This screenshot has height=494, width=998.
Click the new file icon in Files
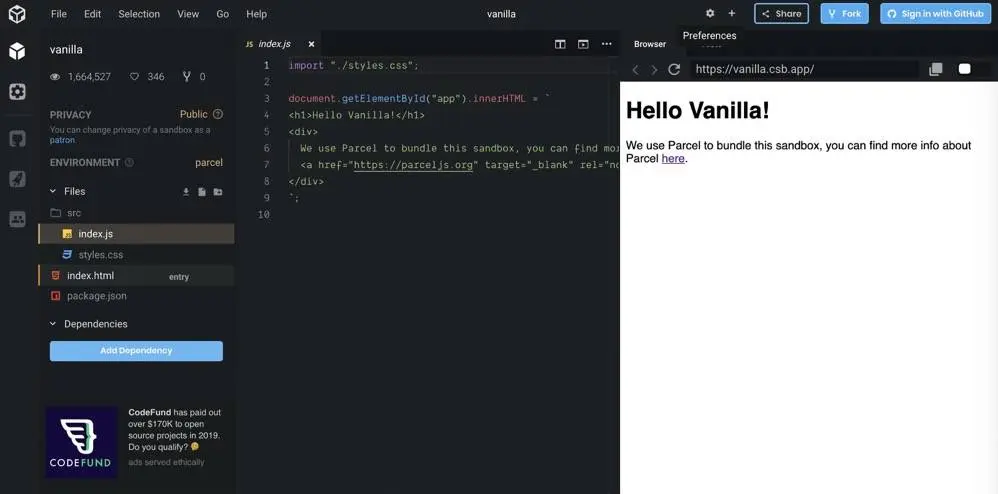coord(202,192)
